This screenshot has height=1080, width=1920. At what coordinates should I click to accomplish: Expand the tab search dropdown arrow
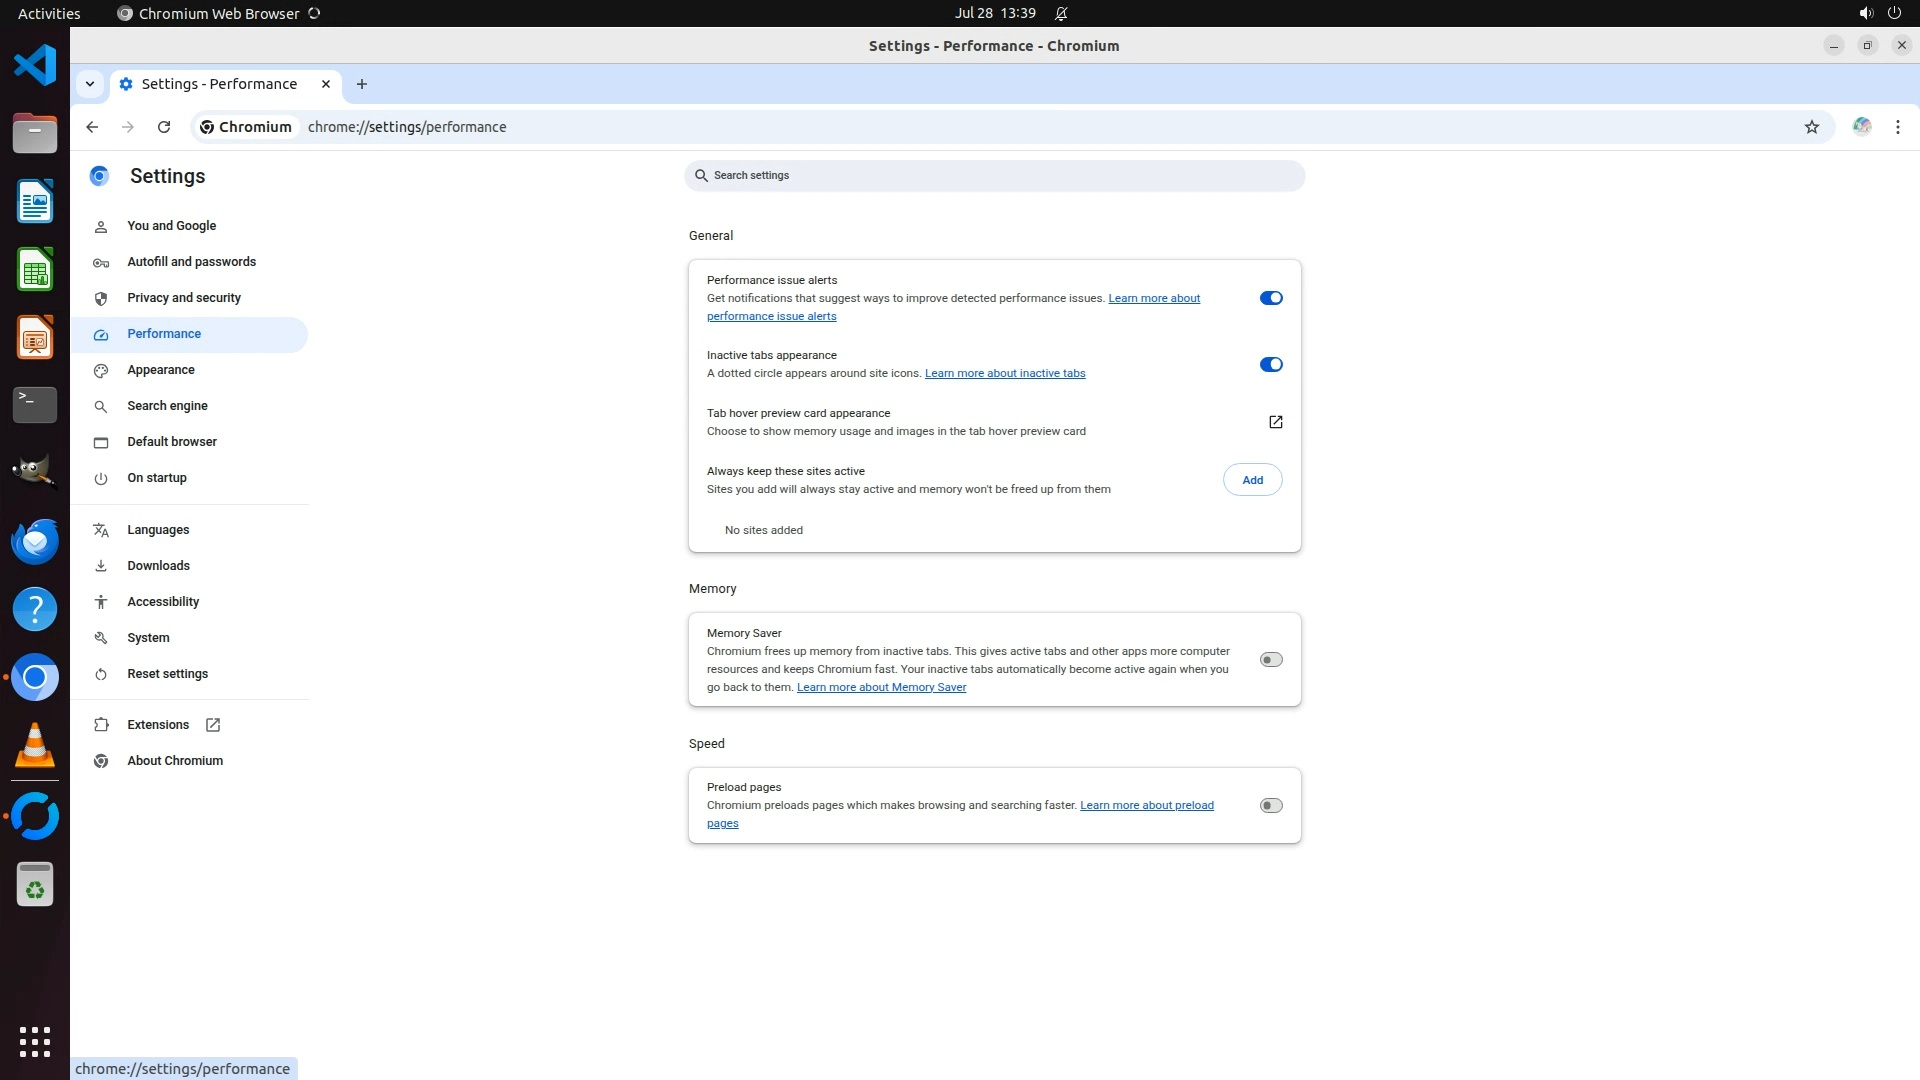[90, 84]
